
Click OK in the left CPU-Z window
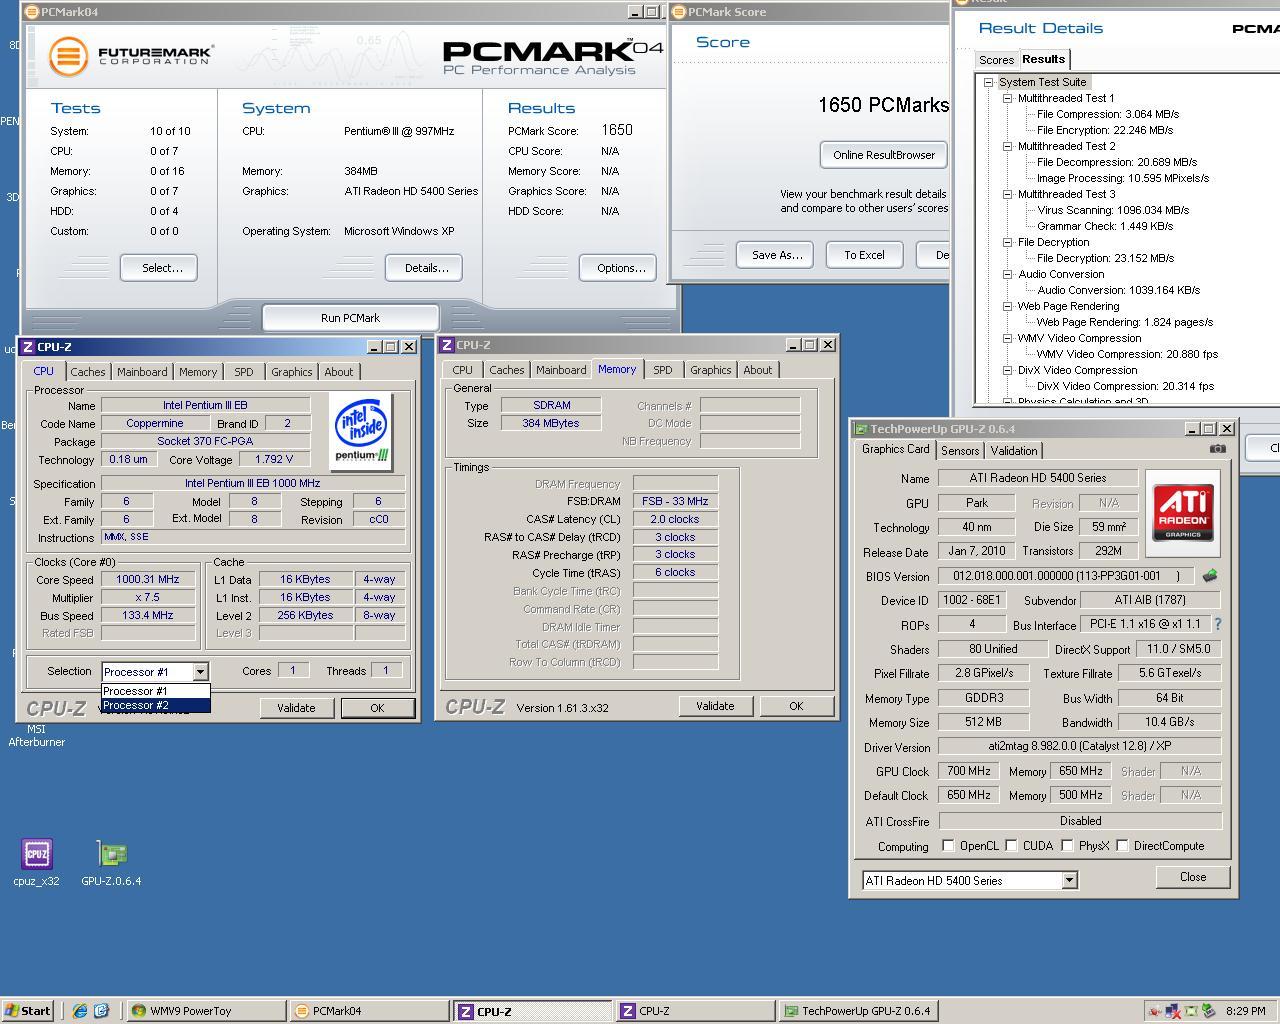coord(377,708)
